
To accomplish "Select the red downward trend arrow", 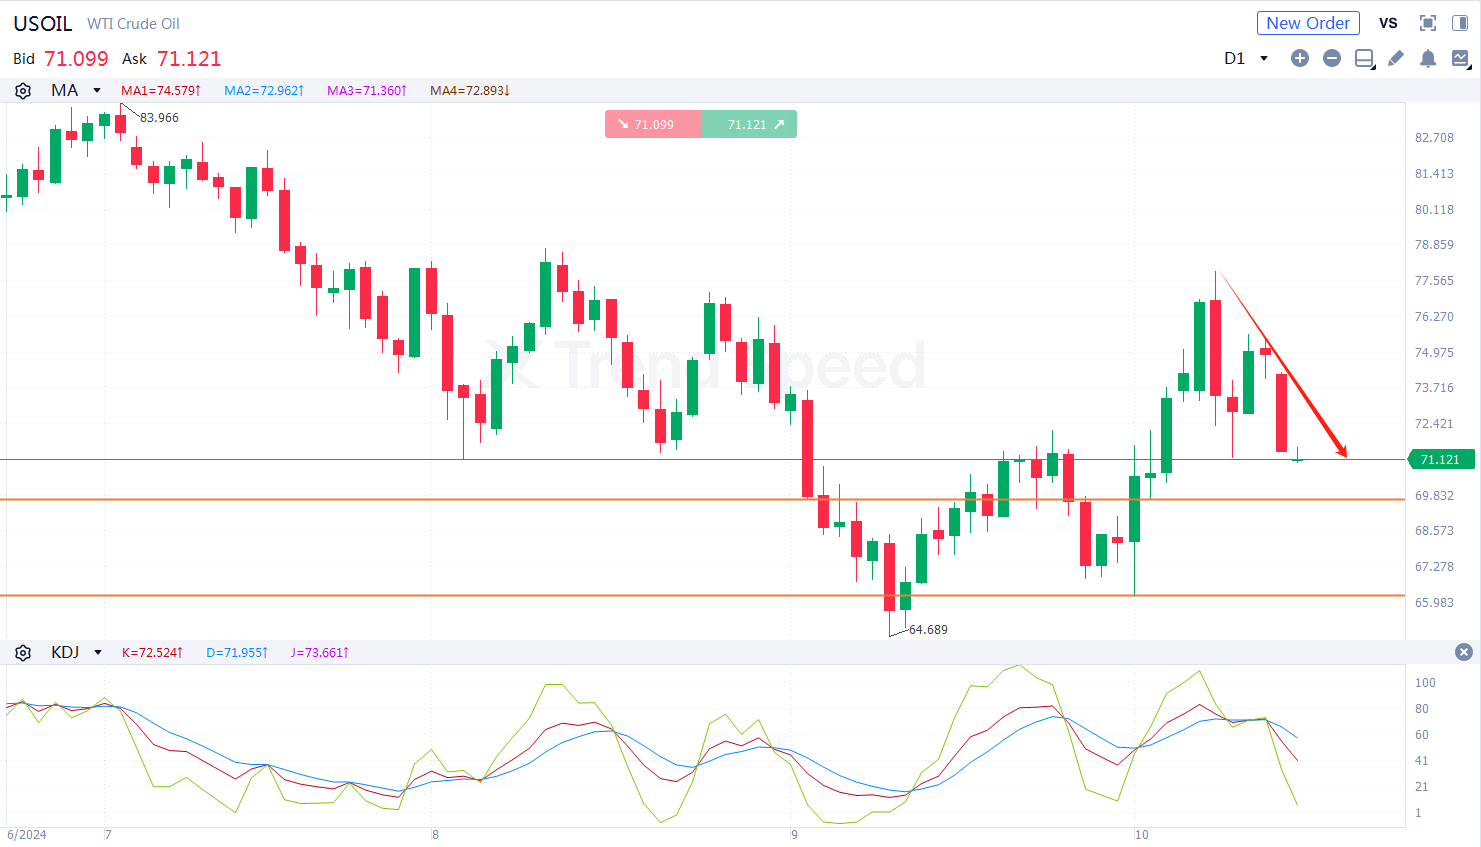I will [x=1282, y=364].
